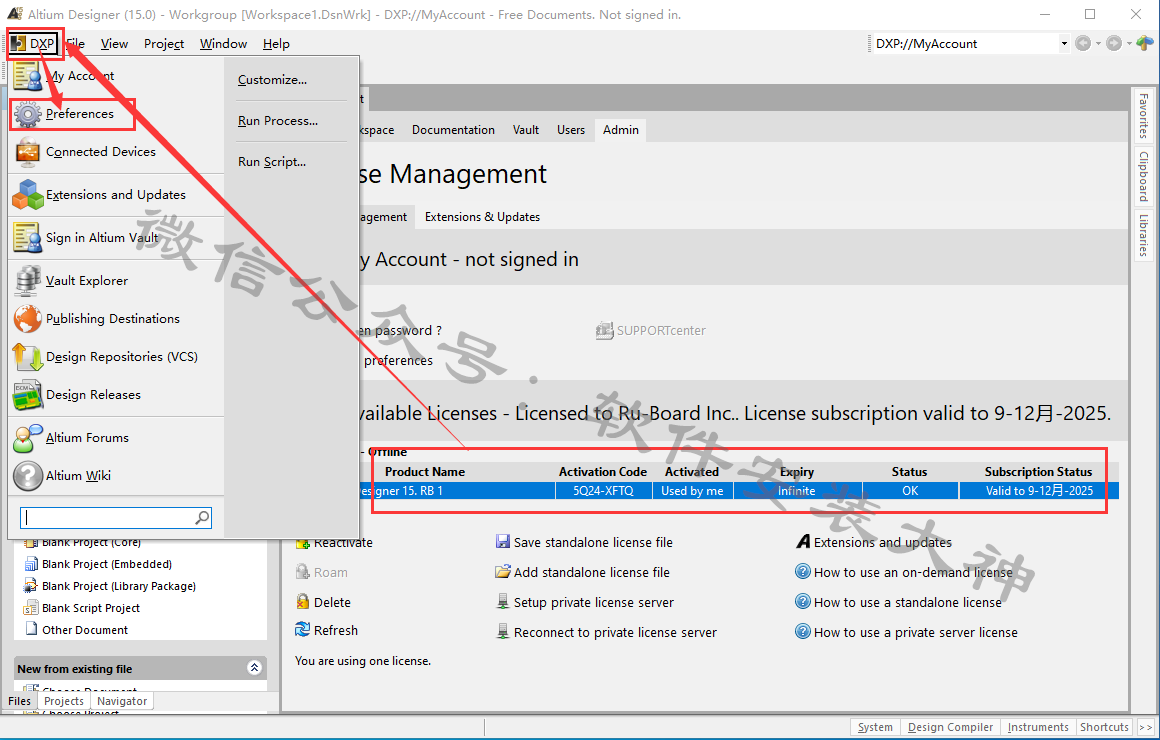Image resolution: width=1160 pixels, height=740 pixels.
Task: Click the Setup private license server link
Action: click(x=594, y=602)
